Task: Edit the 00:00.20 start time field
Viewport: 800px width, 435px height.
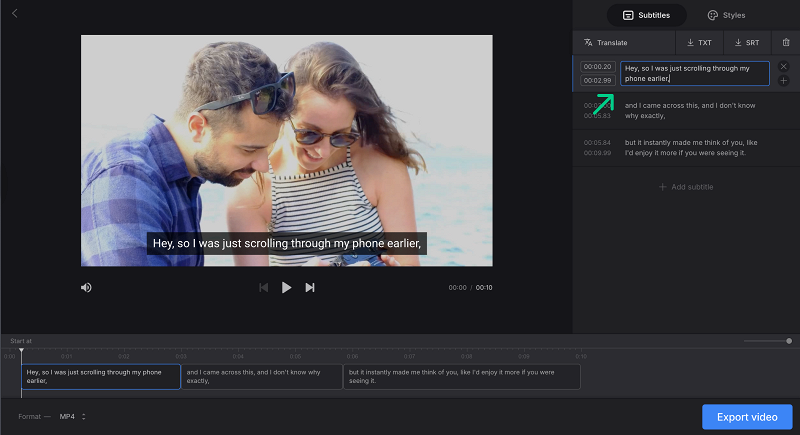Action: [x=597, y=67]
